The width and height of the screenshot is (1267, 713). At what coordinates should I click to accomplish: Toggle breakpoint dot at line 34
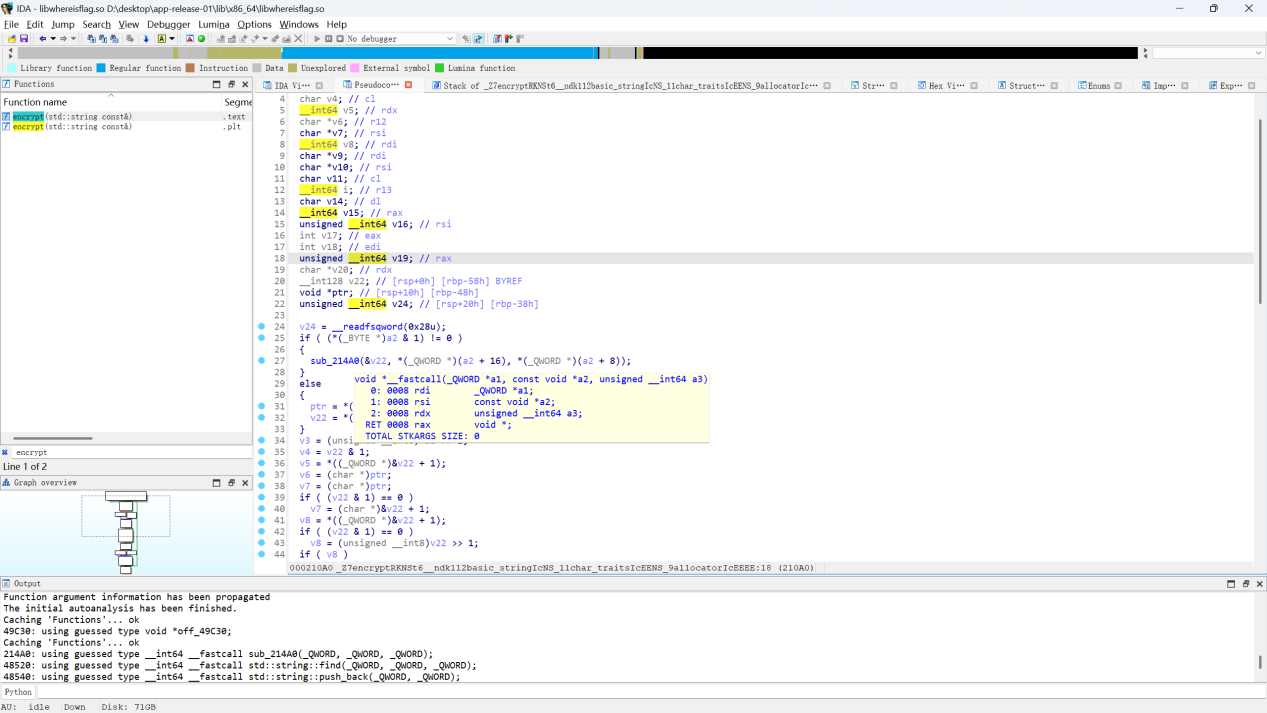click(x=262, y=440)
